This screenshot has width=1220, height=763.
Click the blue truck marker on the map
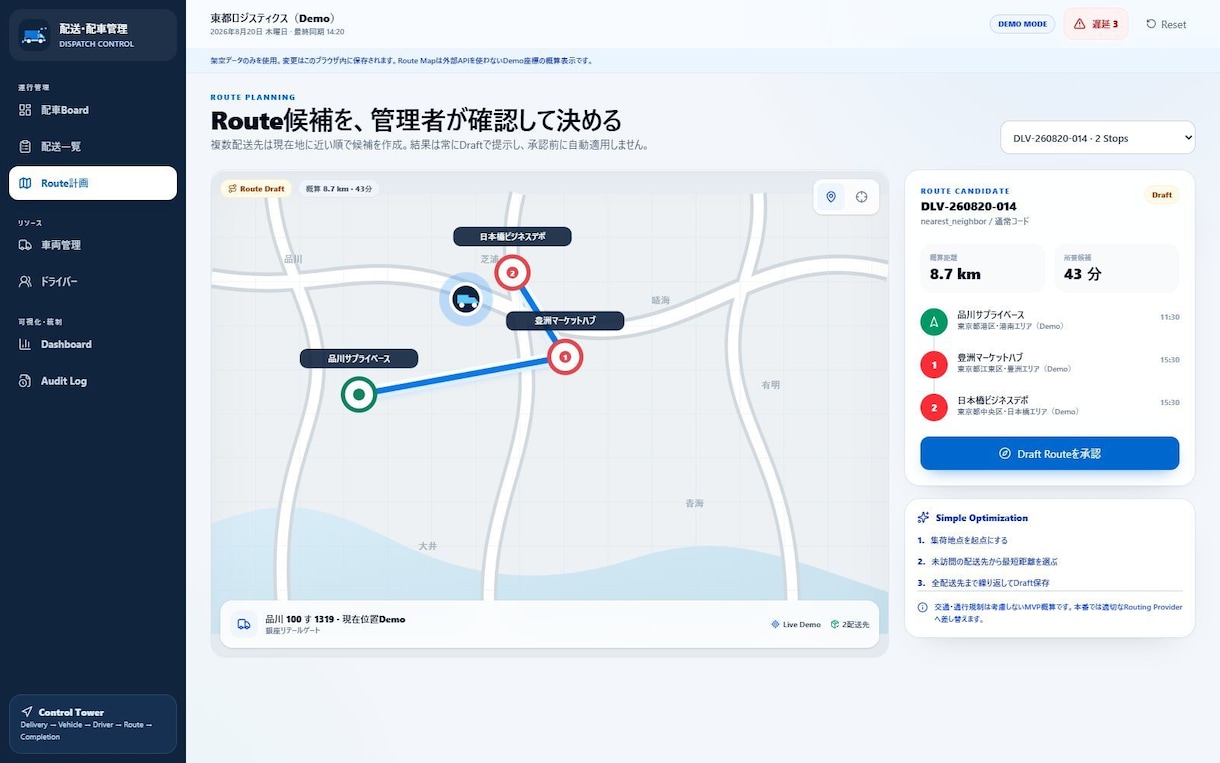[465, 298]
